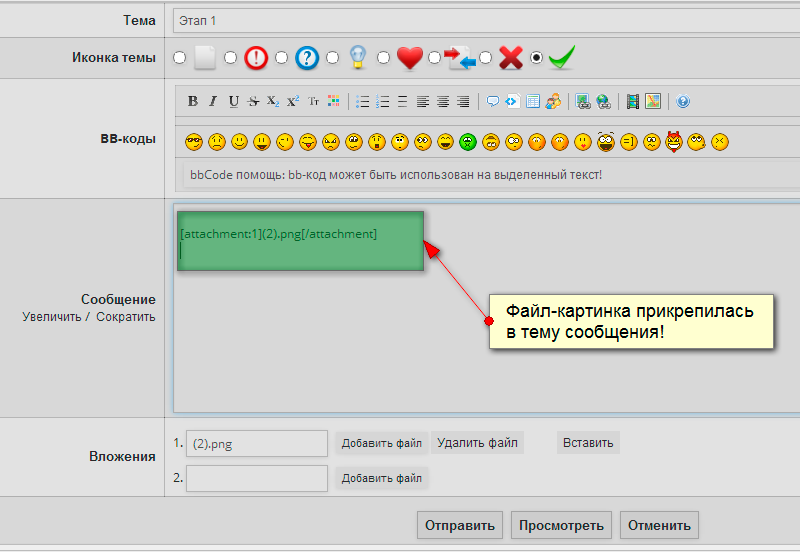Screen dimensions: 800x552
Task: Select the red cross topic icon radio
Action: click(485, 58)
